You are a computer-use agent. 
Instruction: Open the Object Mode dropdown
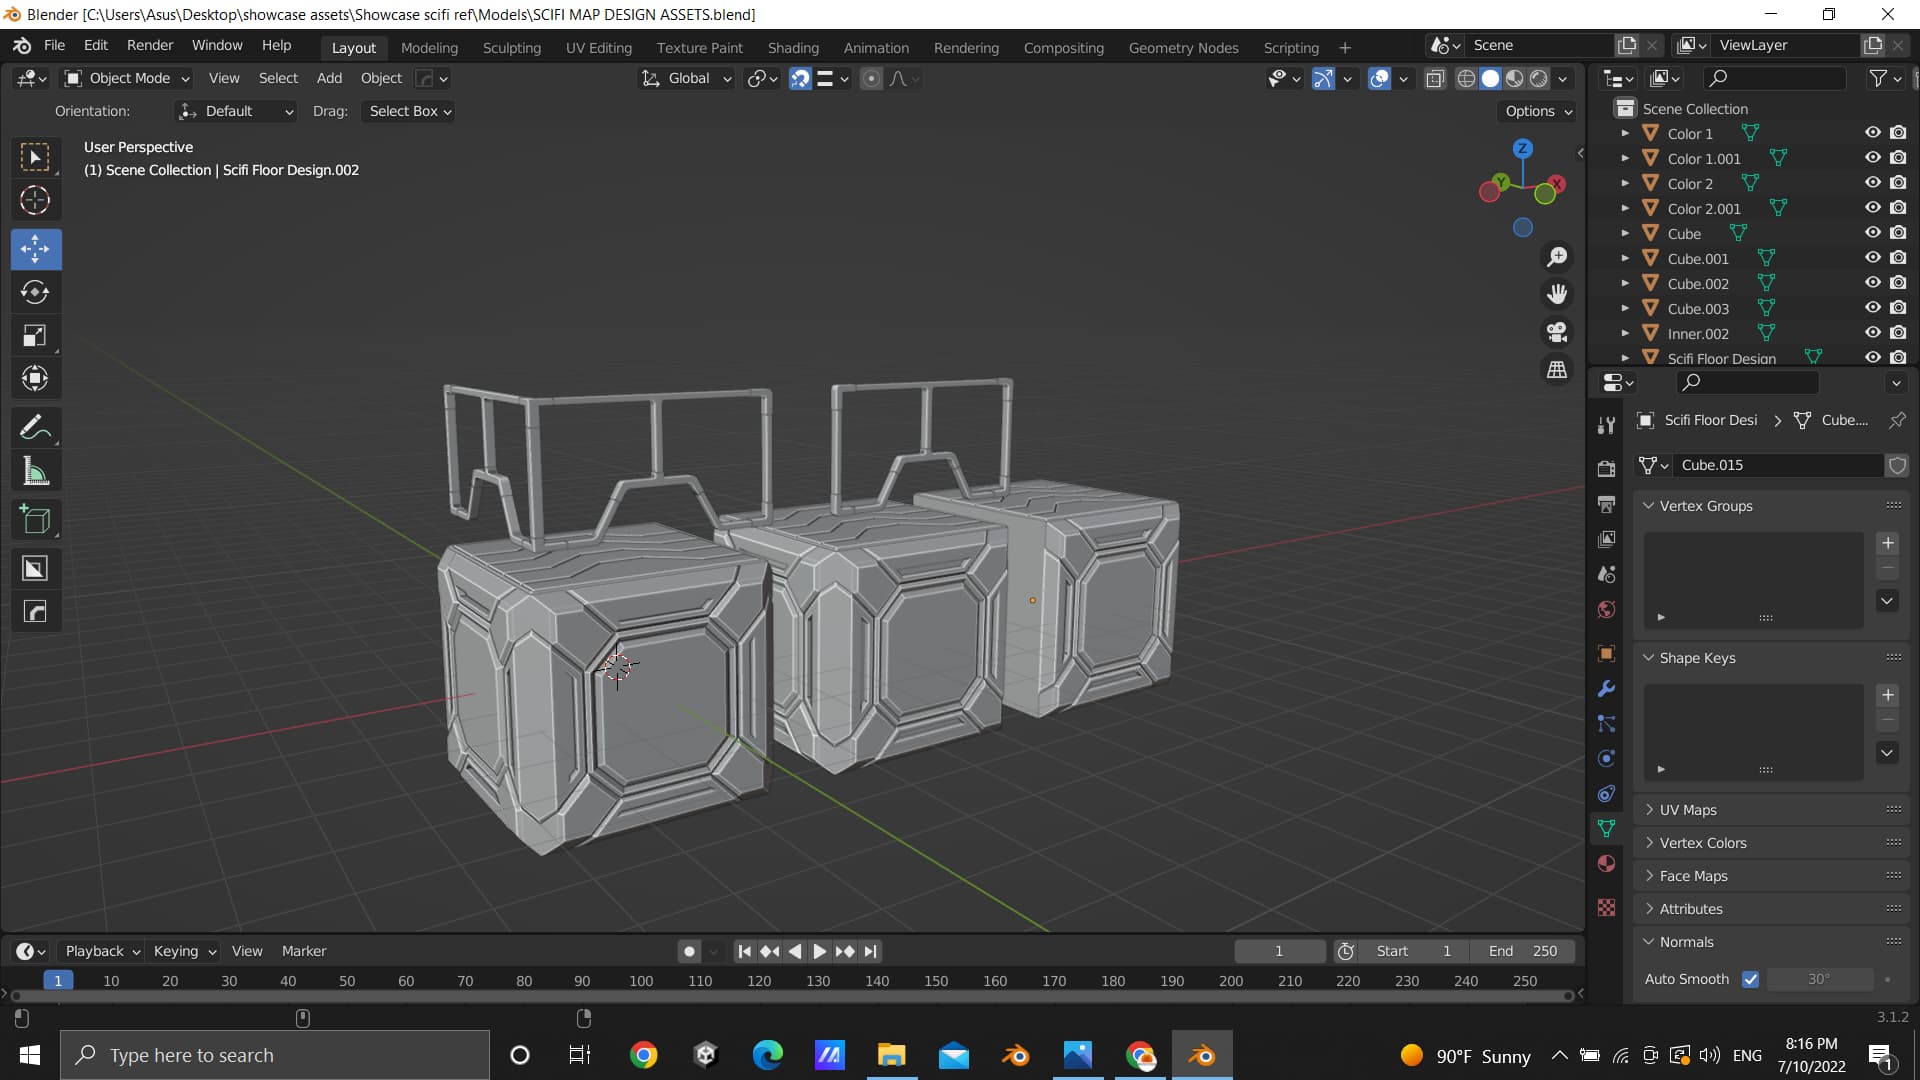click(x=128, y=78)
